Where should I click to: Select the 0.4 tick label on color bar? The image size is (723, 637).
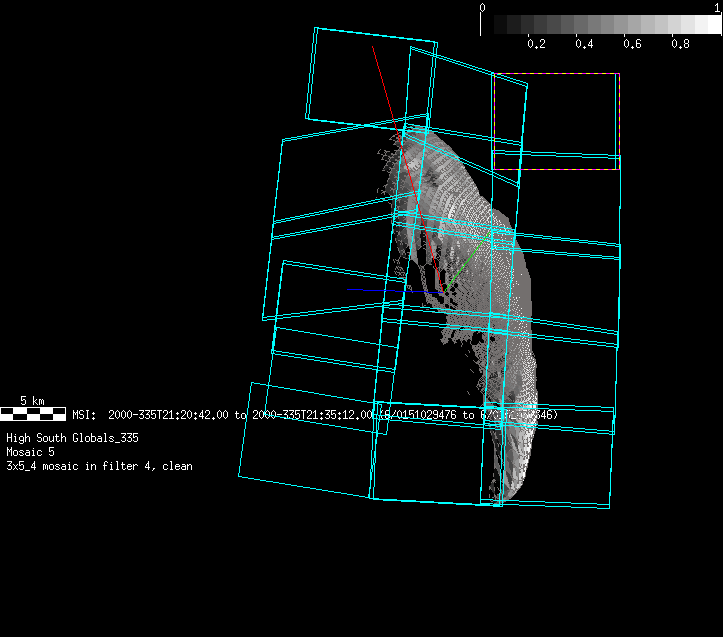pos(584,45)
